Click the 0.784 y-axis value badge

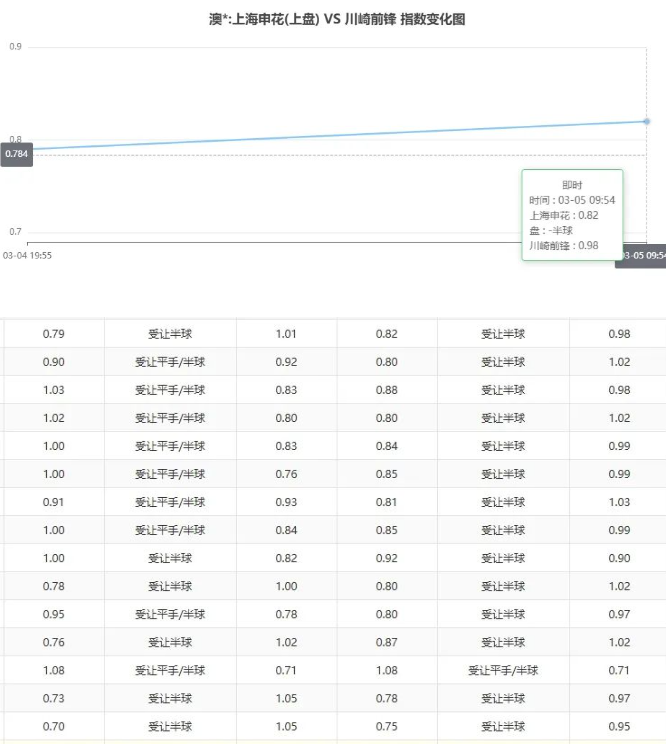(17, 155)
